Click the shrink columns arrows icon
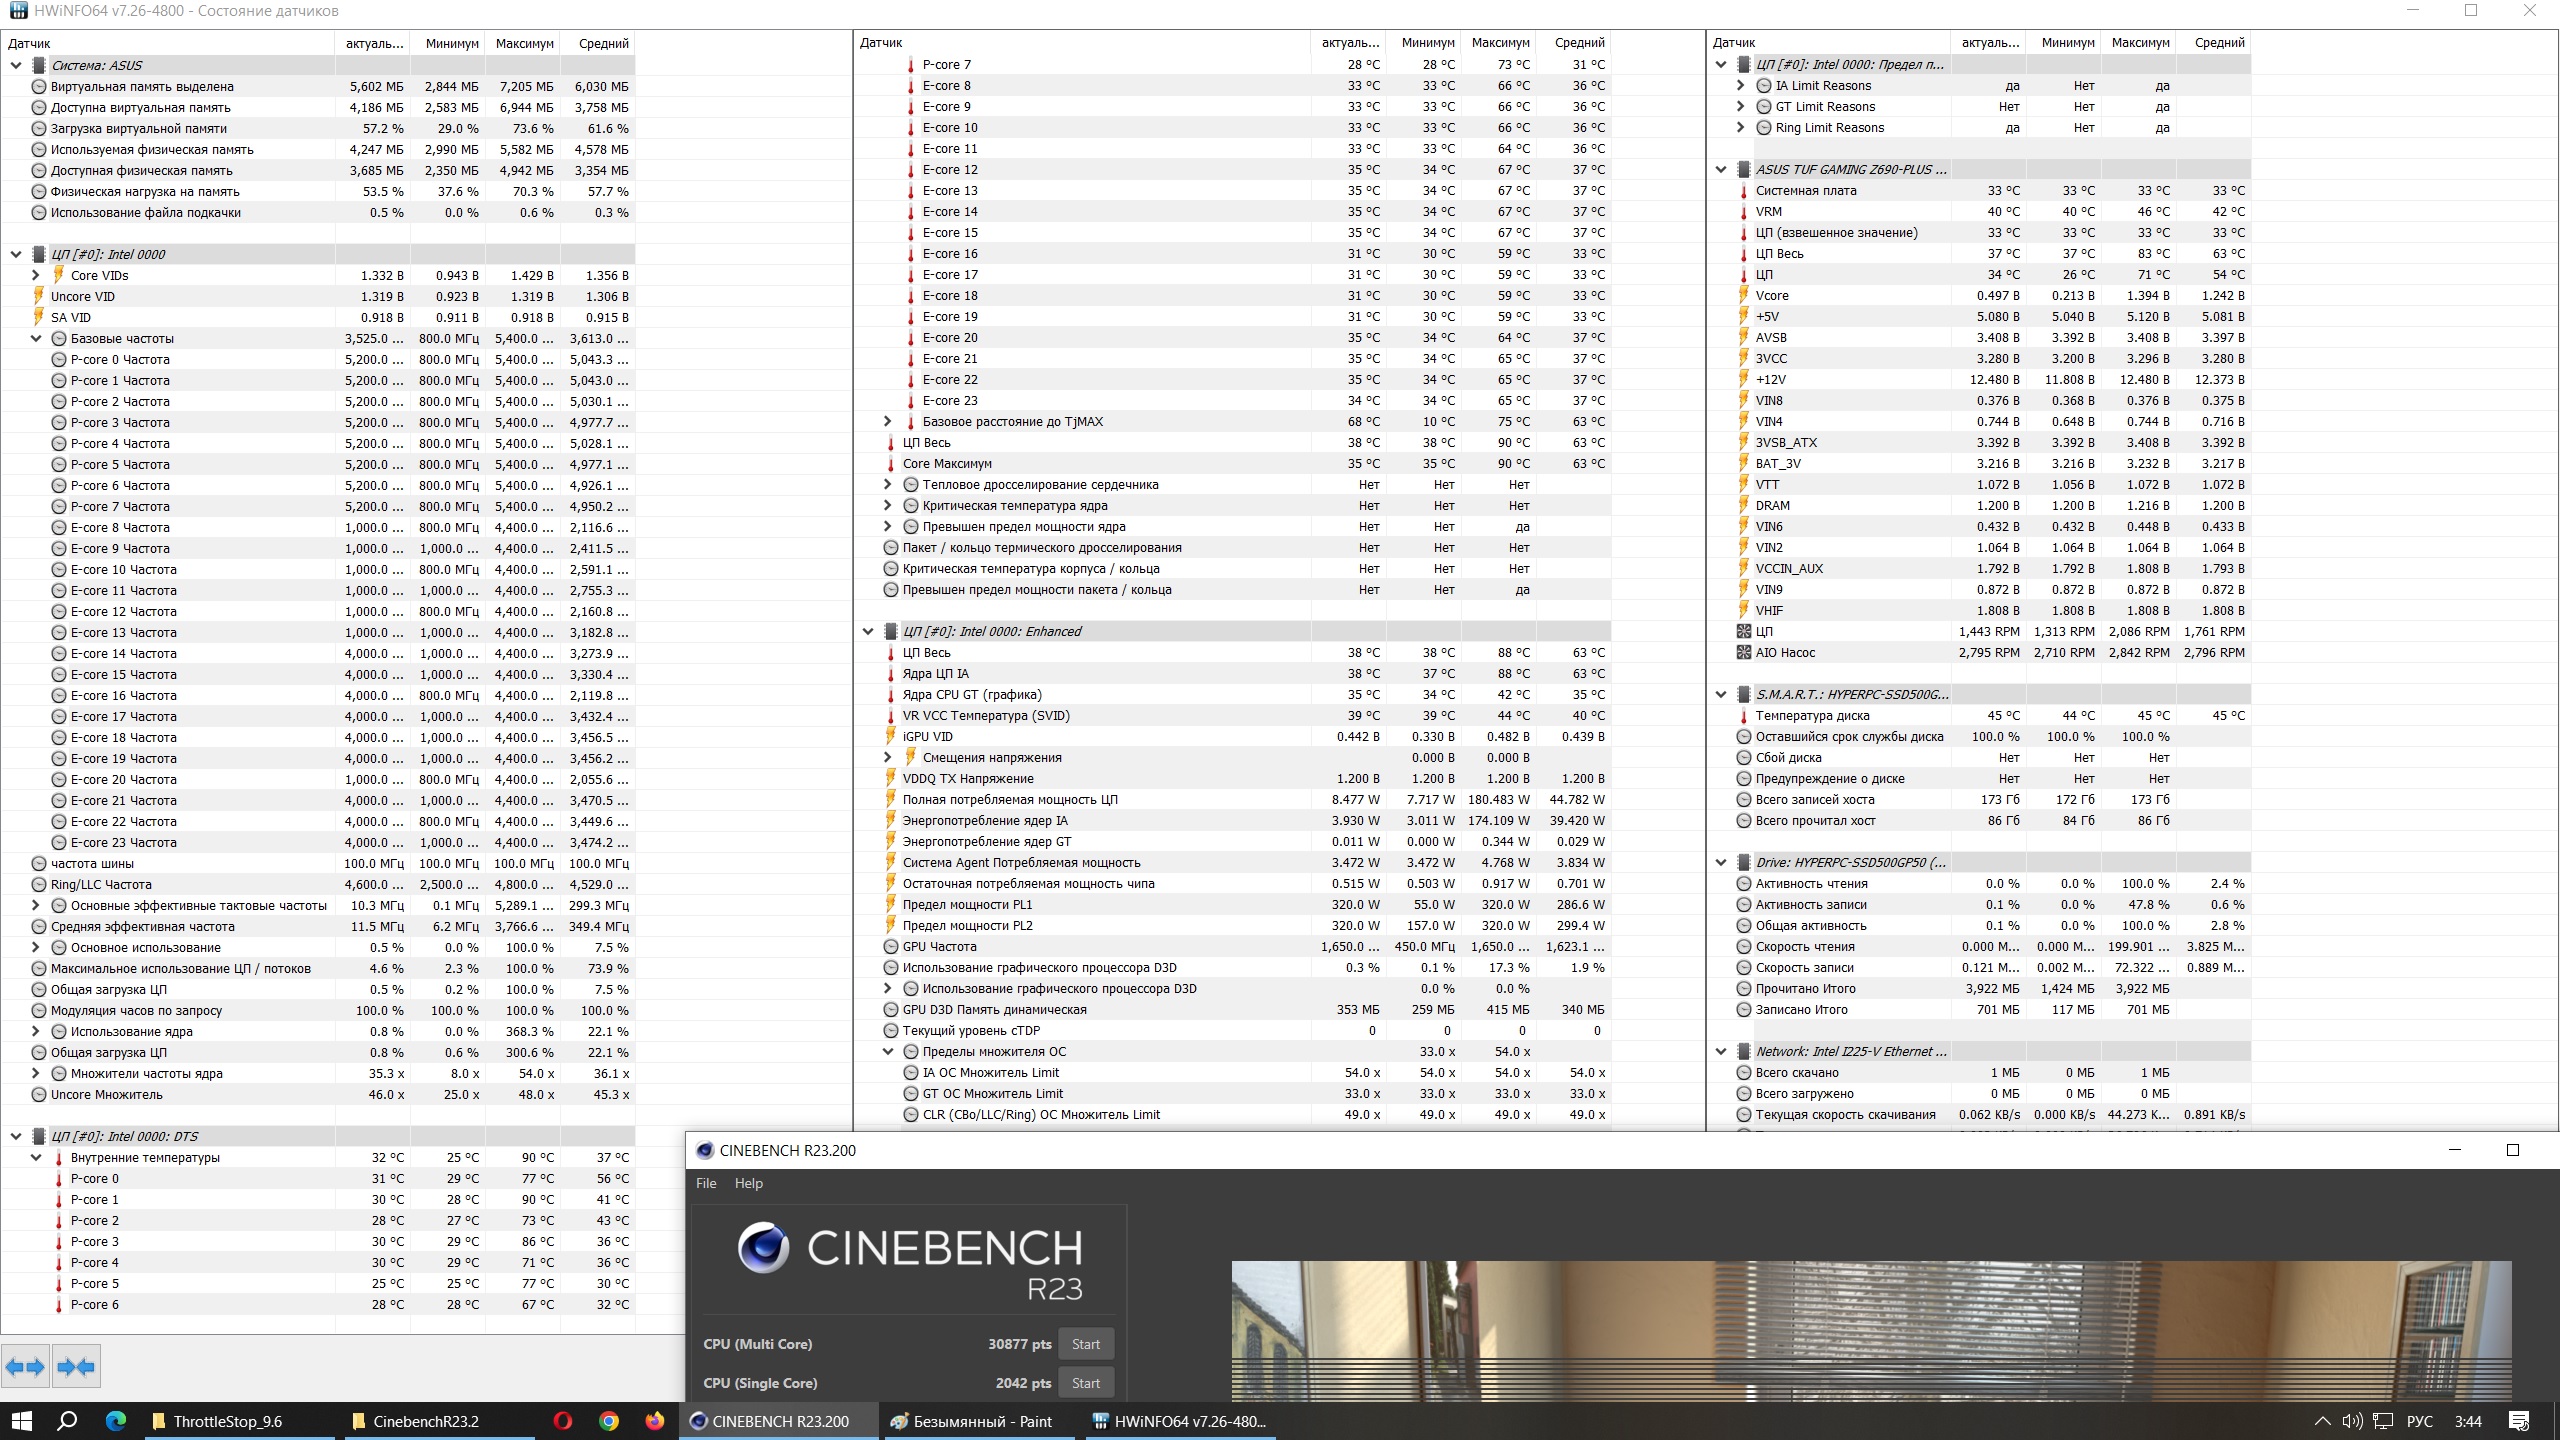This screenshot has width=2560, height=1440. pos(76,1367)
